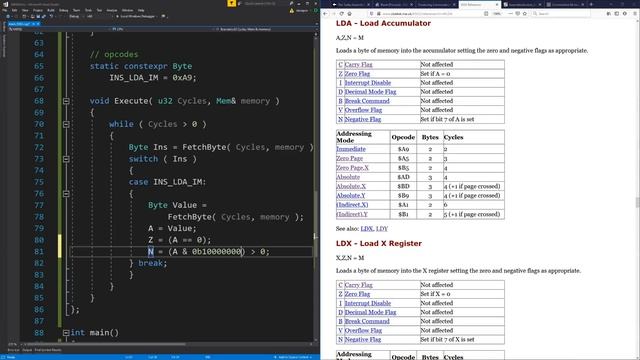Collapse the while loop at line 70
This screenshot has height=360, width=640.
(x=66, y=124)
